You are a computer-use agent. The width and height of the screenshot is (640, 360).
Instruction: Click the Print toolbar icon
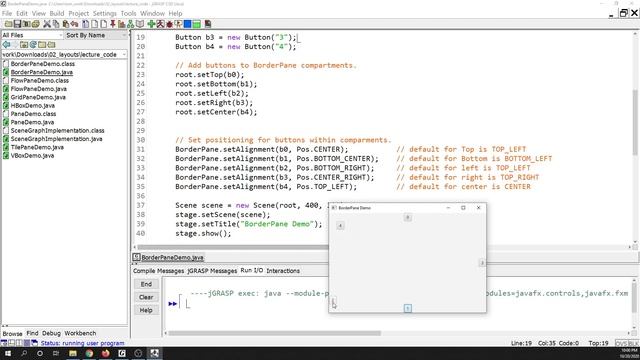coord(36,24)
